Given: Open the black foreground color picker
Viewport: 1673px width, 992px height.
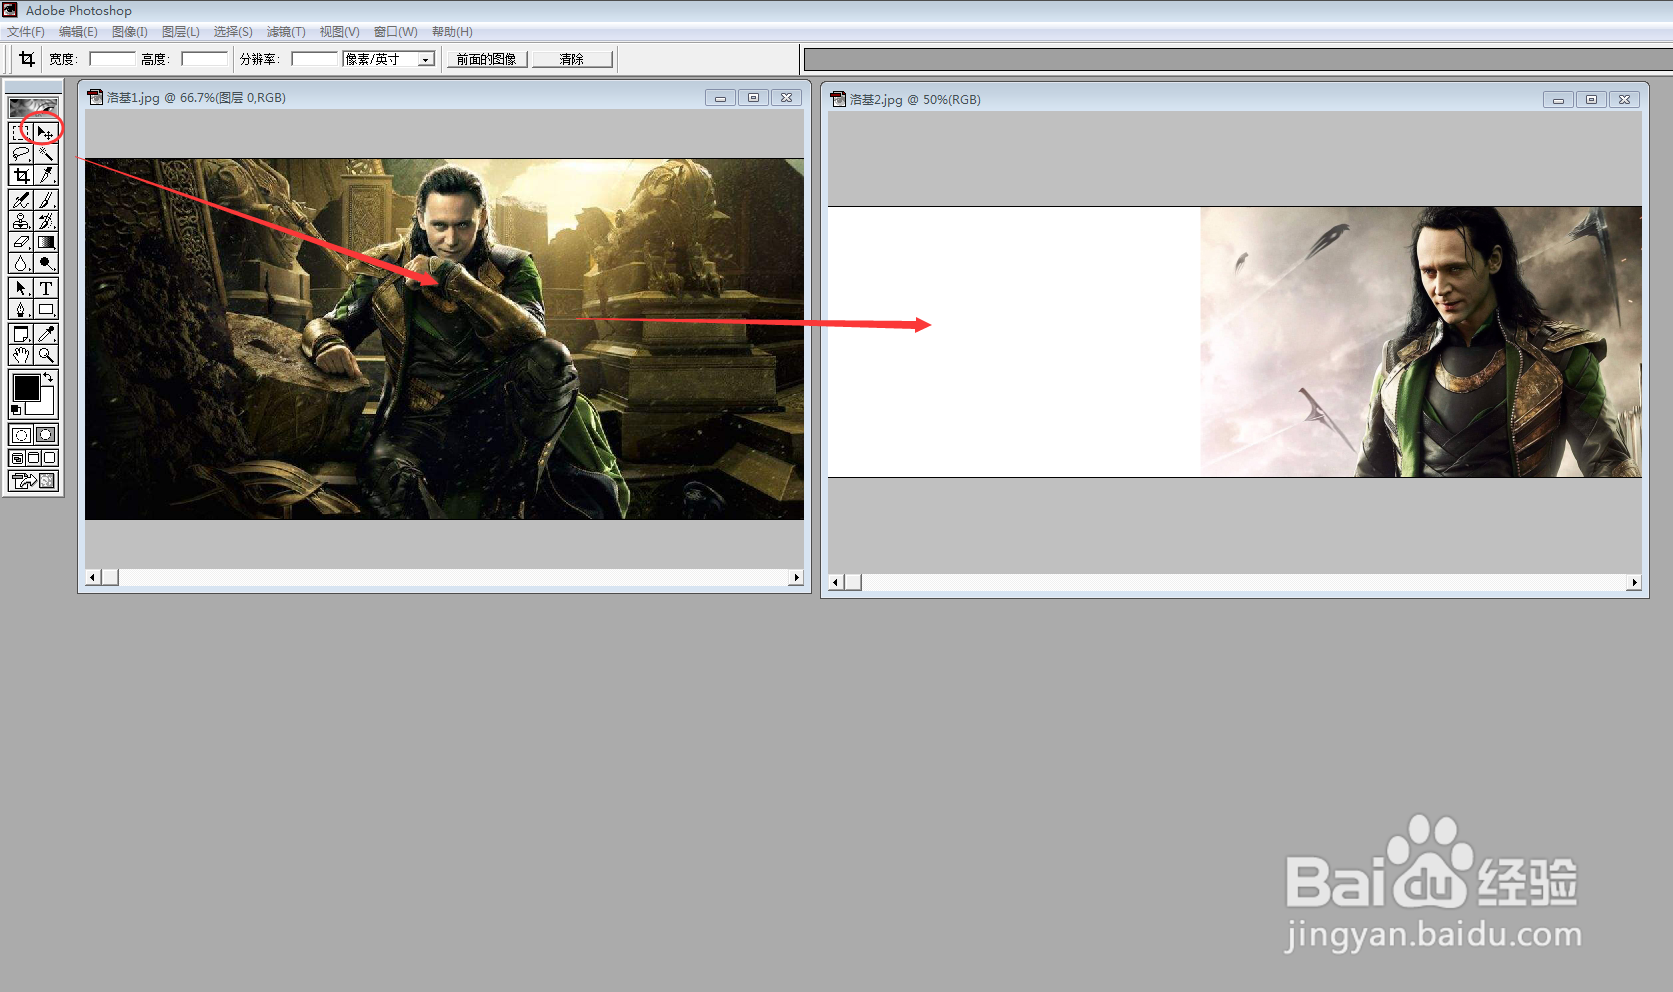Looking at the screenshot, I should (25, 386).
